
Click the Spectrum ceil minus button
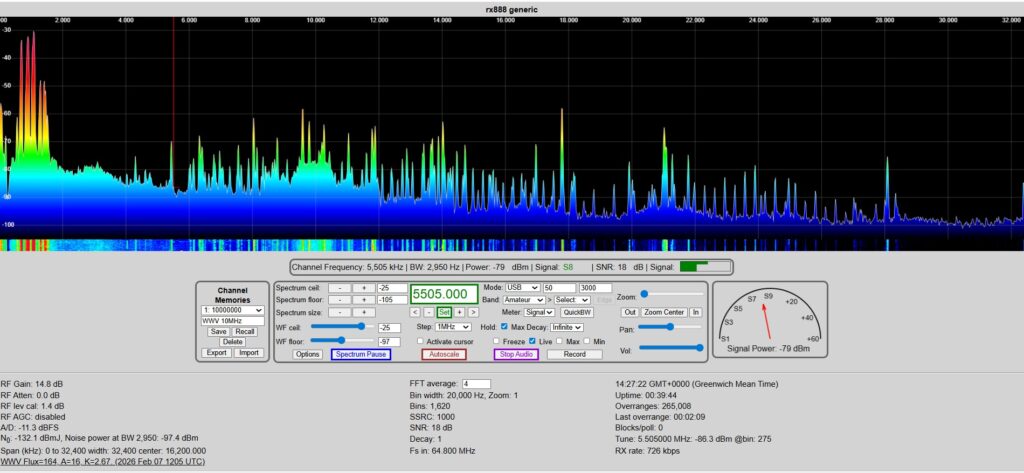tap(340, 288)
